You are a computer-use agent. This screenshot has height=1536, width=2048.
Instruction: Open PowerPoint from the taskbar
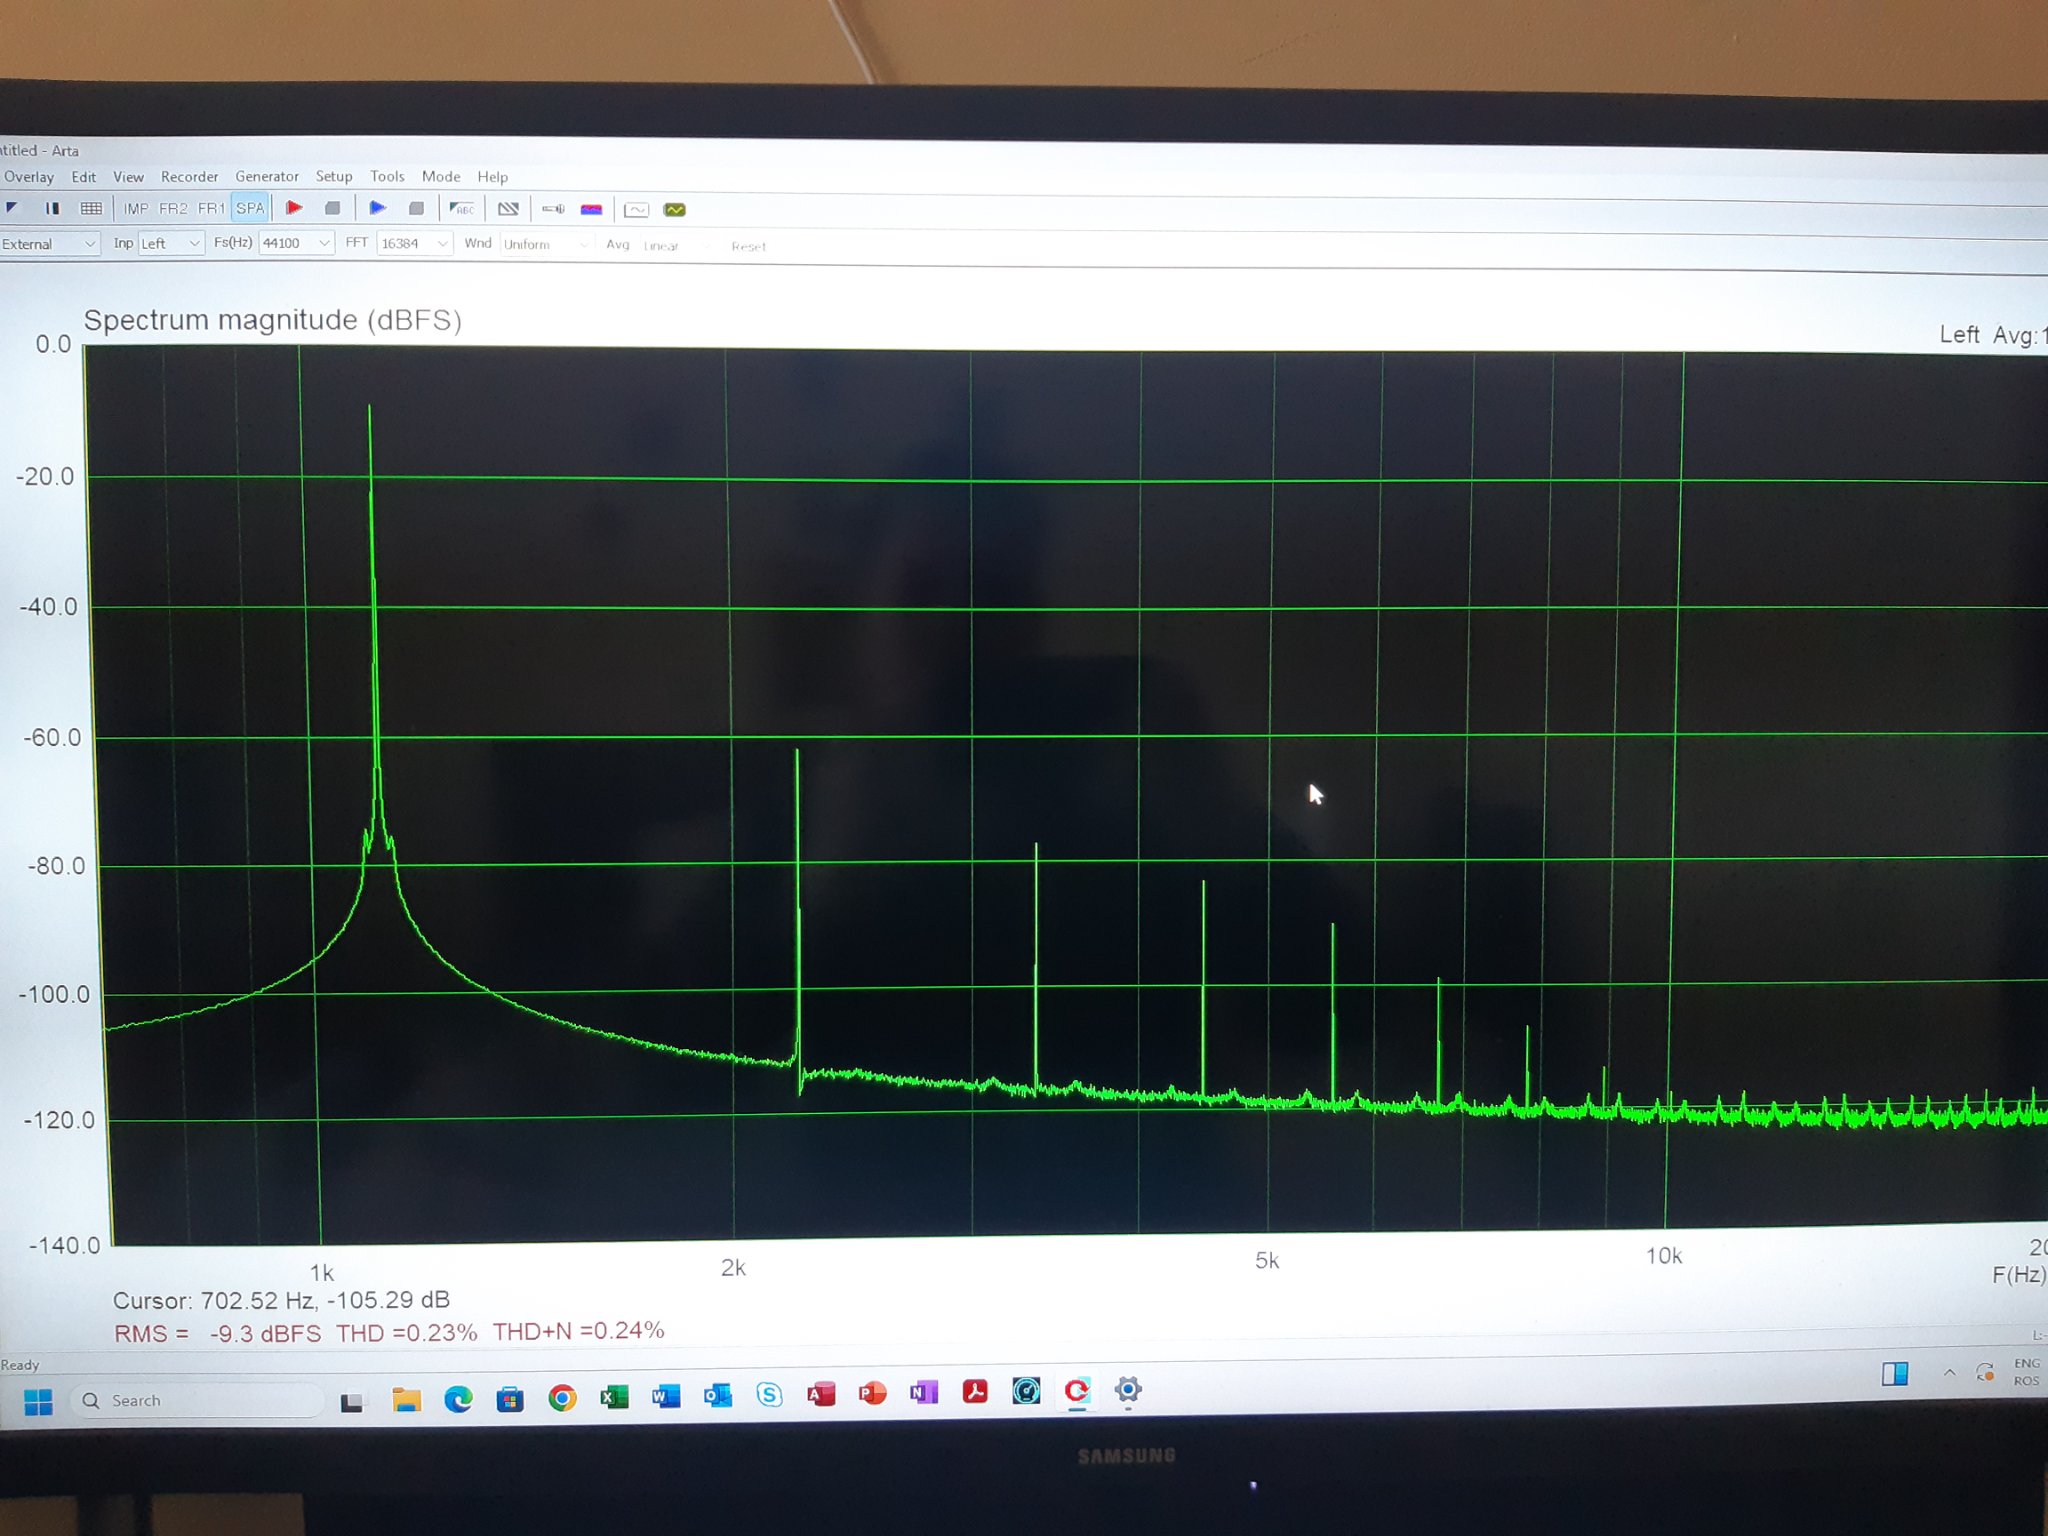[872, 1392]
